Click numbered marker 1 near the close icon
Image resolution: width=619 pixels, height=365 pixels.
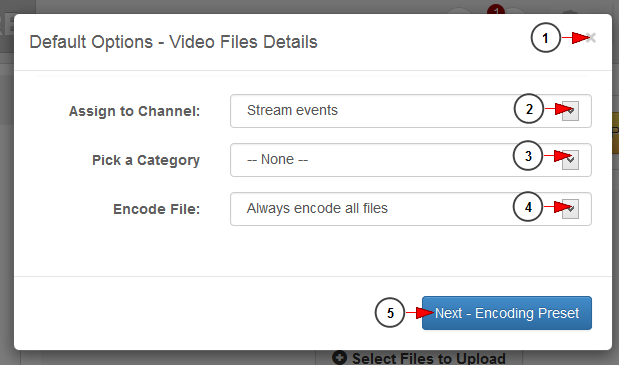point(546,38)
